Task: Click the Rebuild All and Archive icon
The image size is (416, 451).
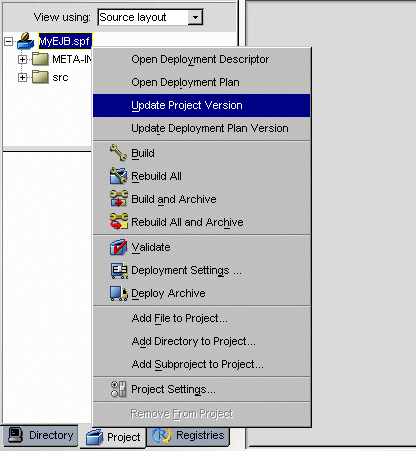Action: coord(119,222)
